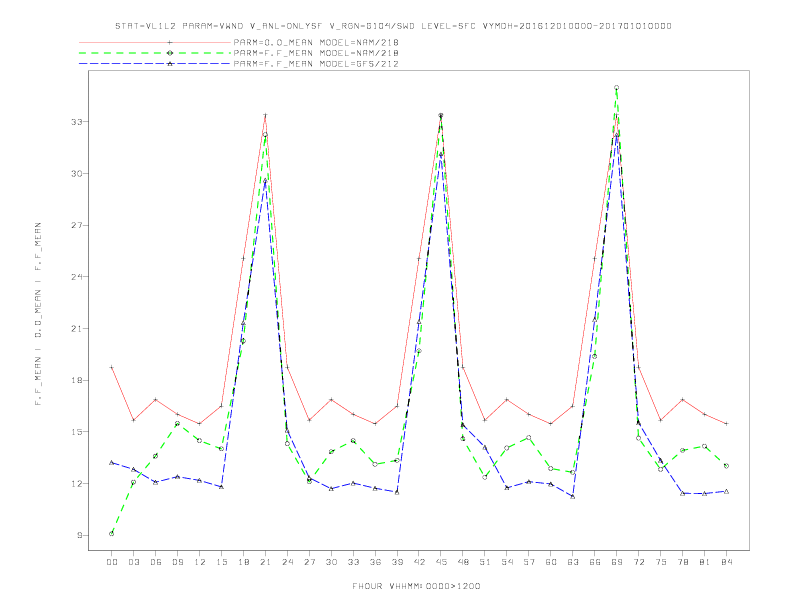Click x-axis tick label 66
The width and height of the screenshot is (792, 612).
point(595,562)
